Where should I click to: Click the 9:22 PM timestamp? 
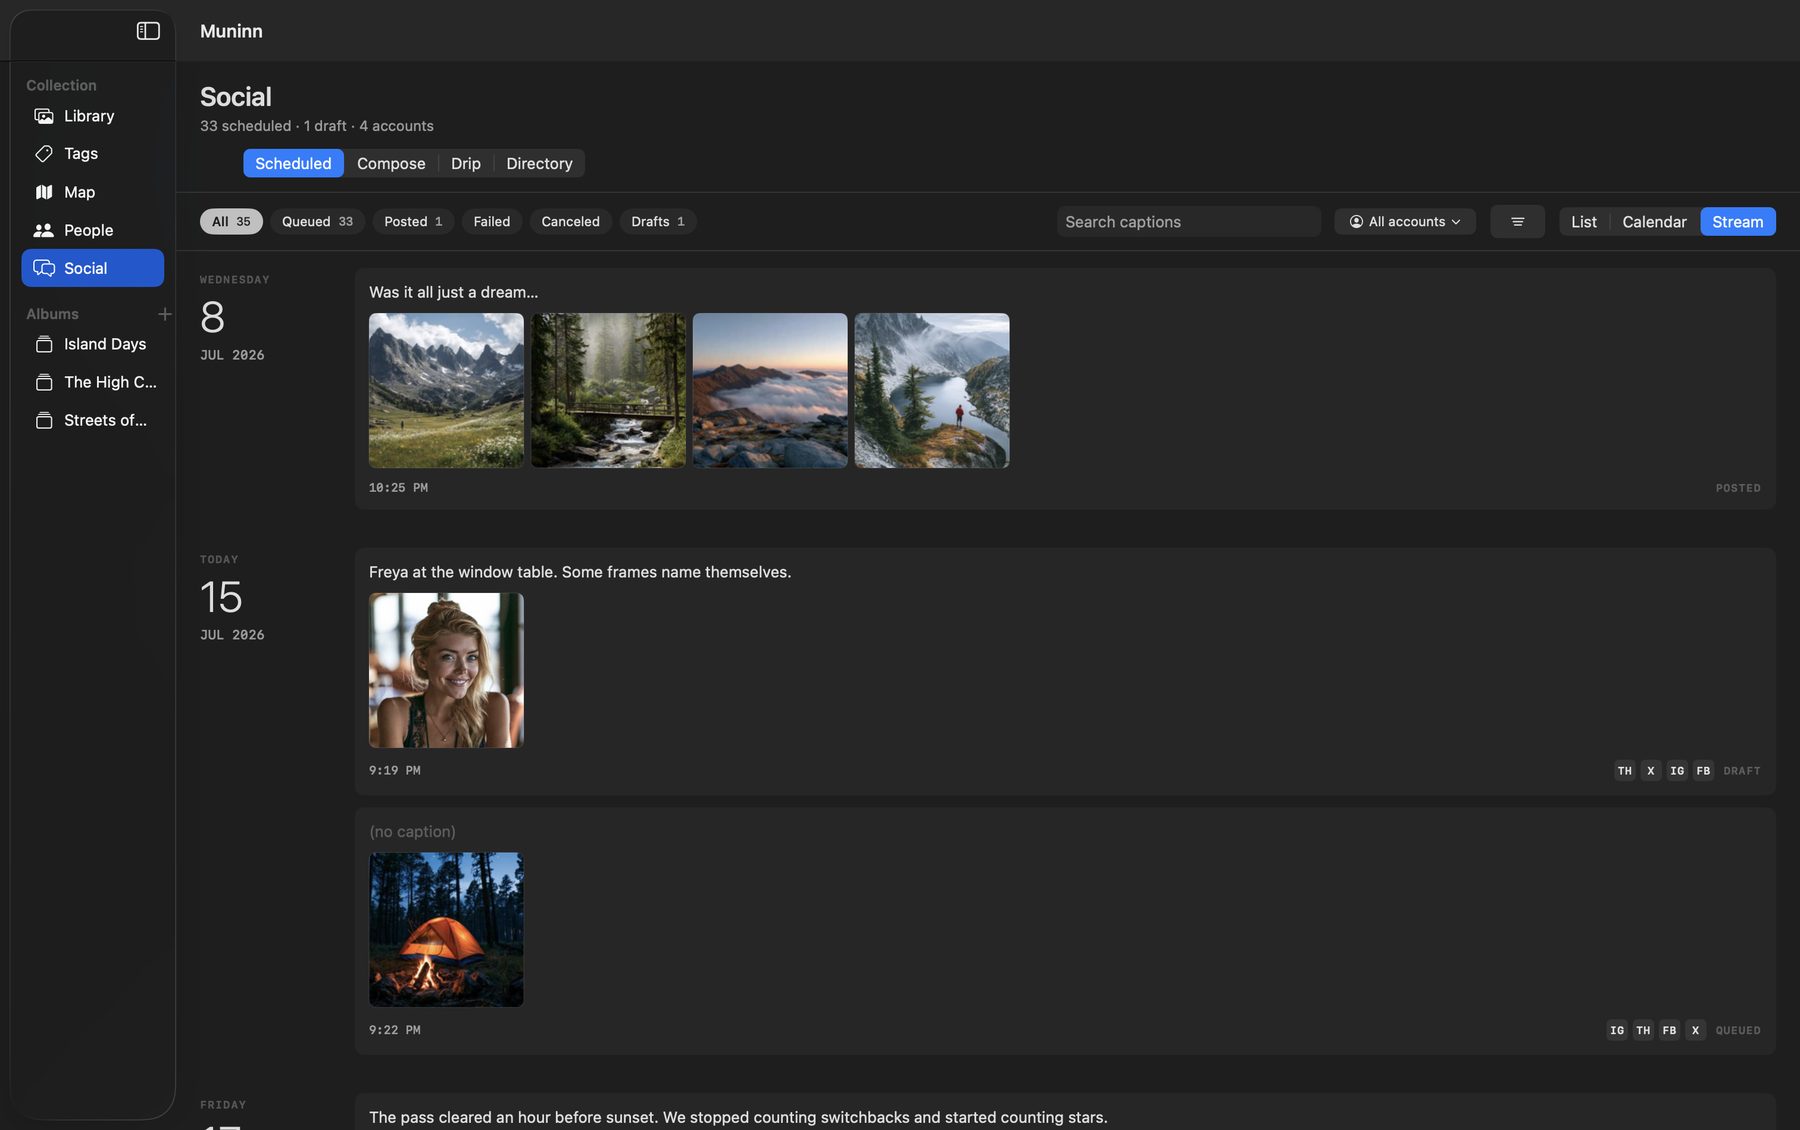(x=395, y=1030)
